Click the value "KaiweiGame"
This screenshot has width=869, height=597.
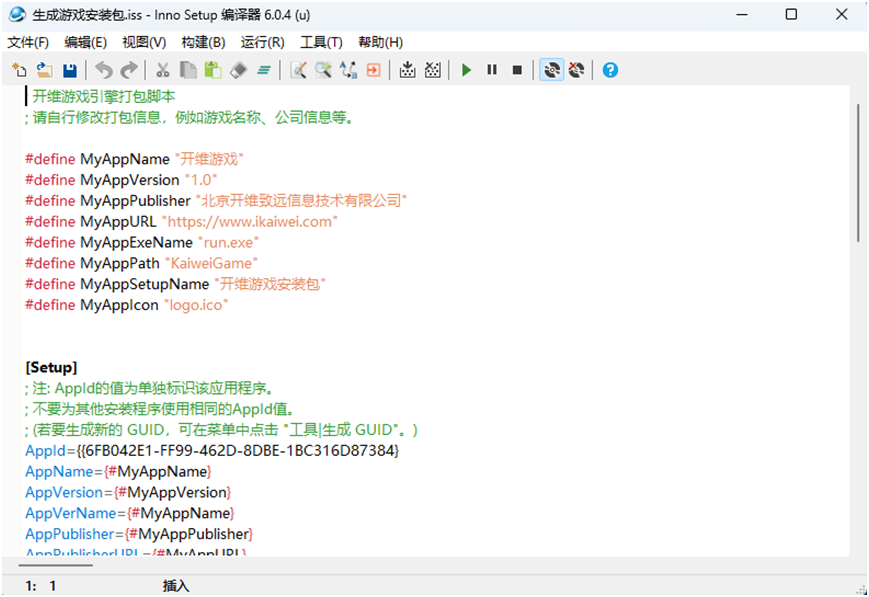pos(211,263)
